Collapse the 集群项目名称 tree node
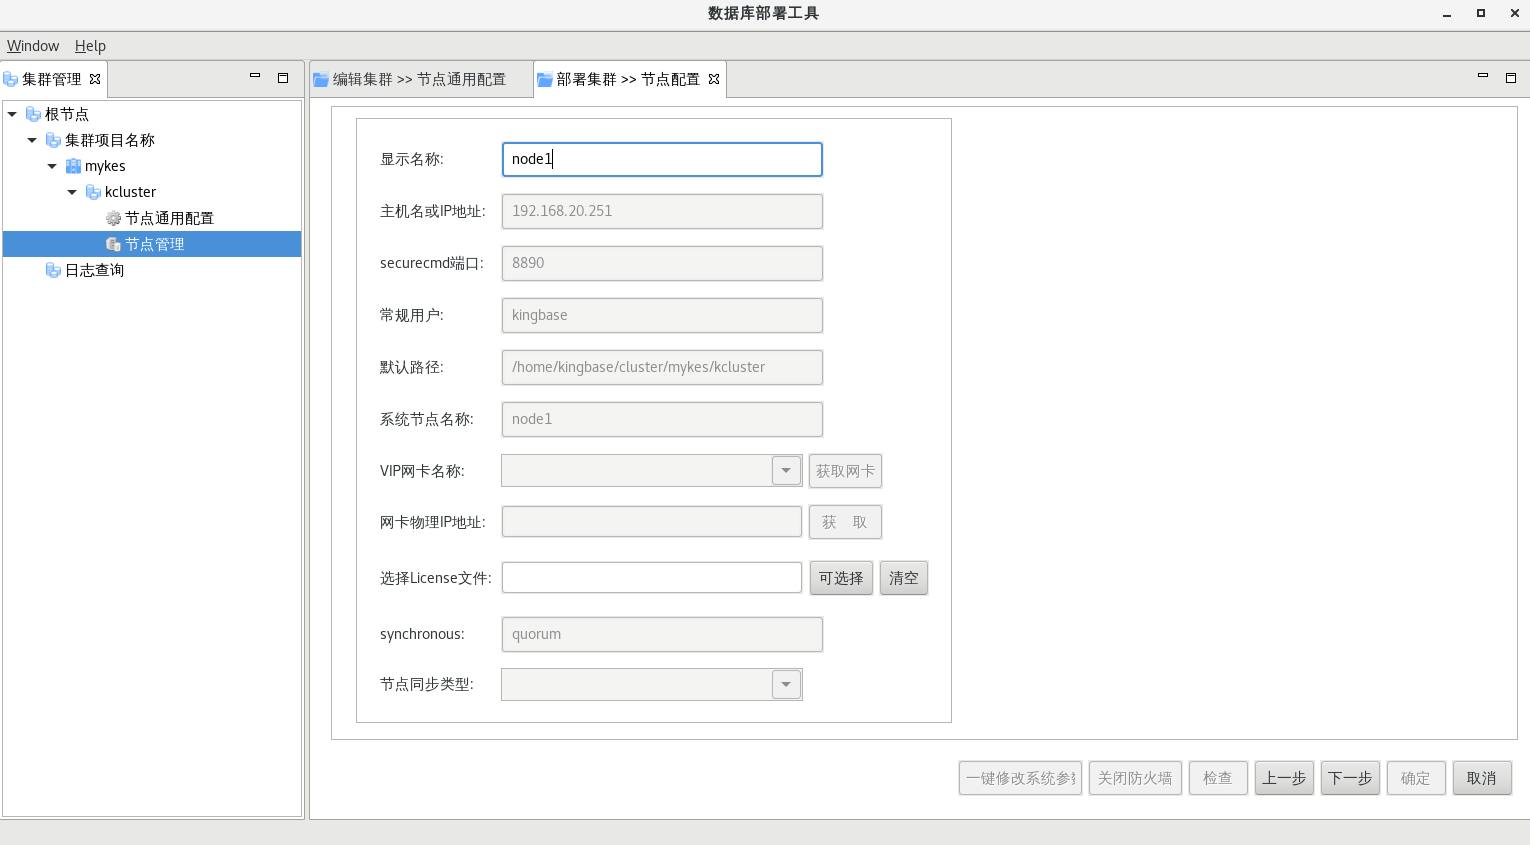Image resolution: width=1530 pixels, height=845 pixels. click(32, 140)
